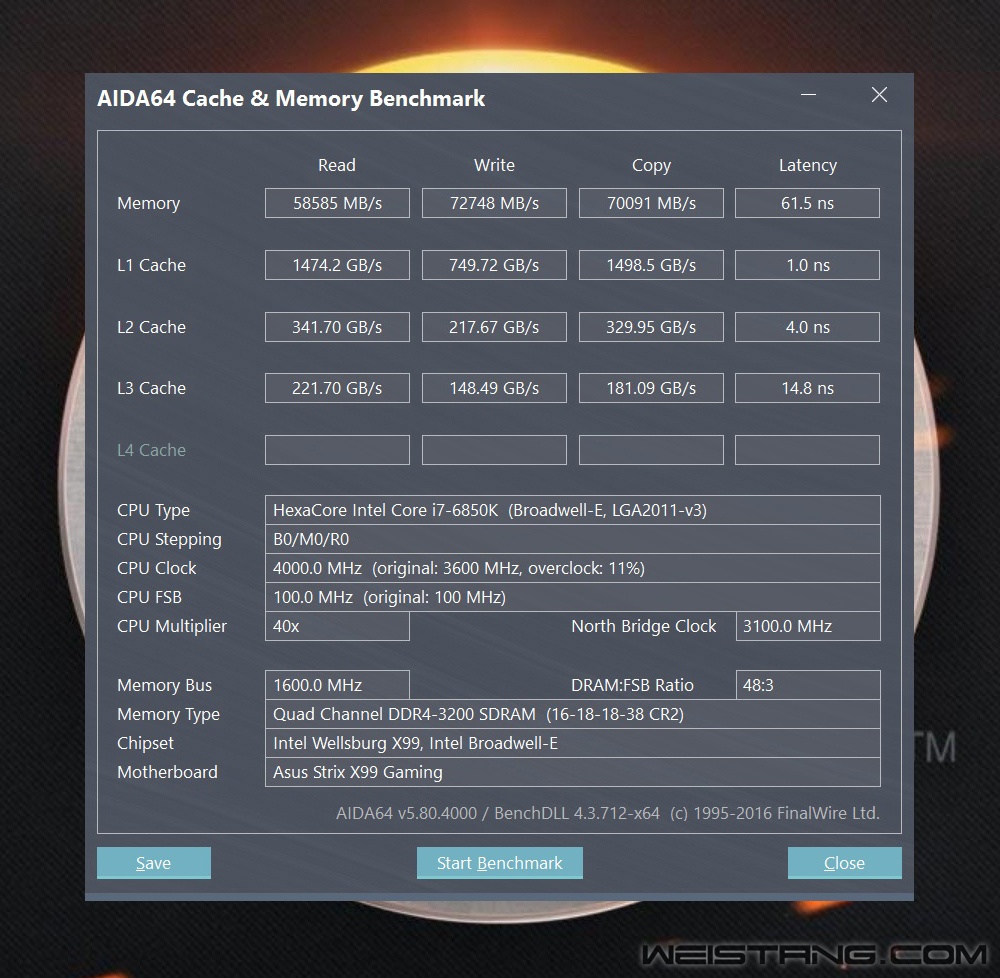The width and height of the screenshot is (1000, 978).
Task: Click the empty L4 Cache Latency field
Action: (807, 449)
